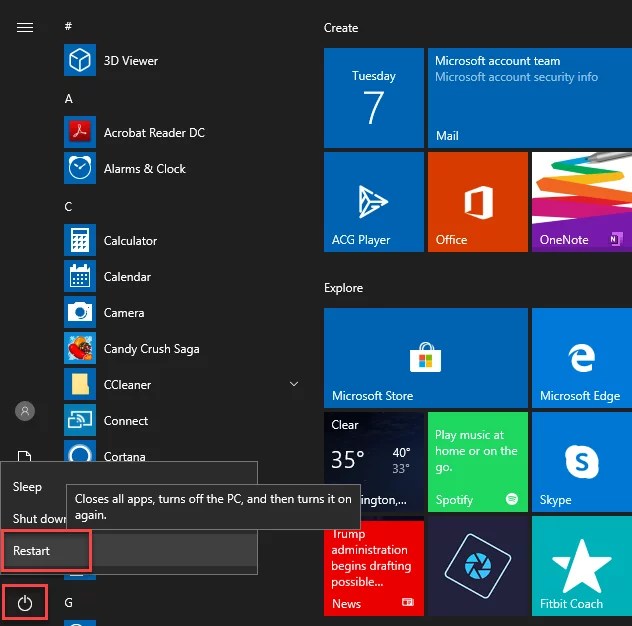This screenshot has width=632, height=626.
Task: Click the Power button icon
Action: click(x=25, y=603)
